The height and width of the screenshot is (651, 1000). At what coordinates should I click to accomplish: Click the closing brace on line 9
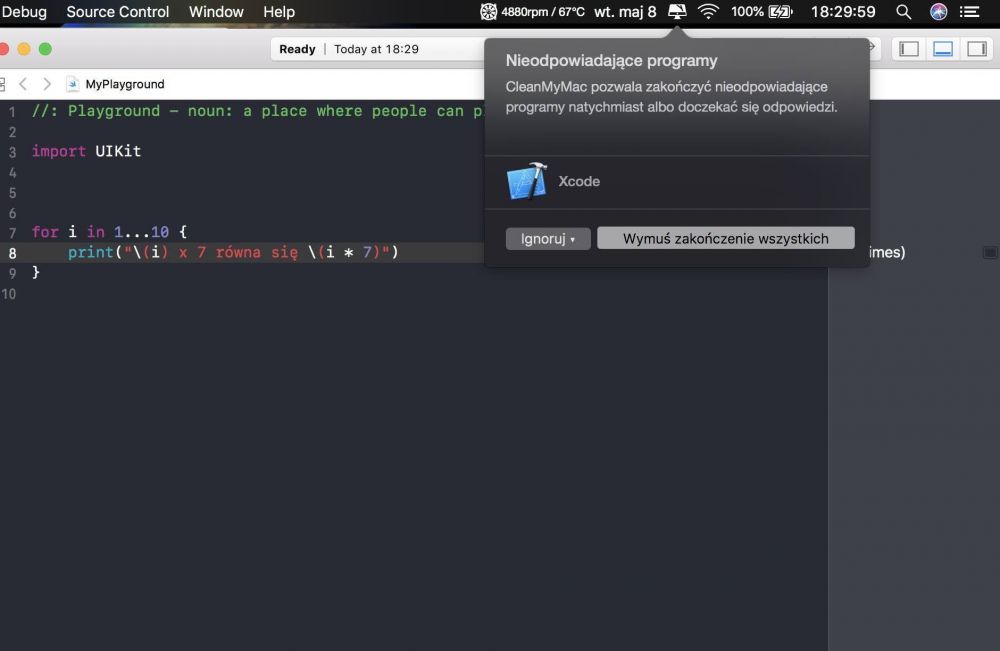point(36,272)
